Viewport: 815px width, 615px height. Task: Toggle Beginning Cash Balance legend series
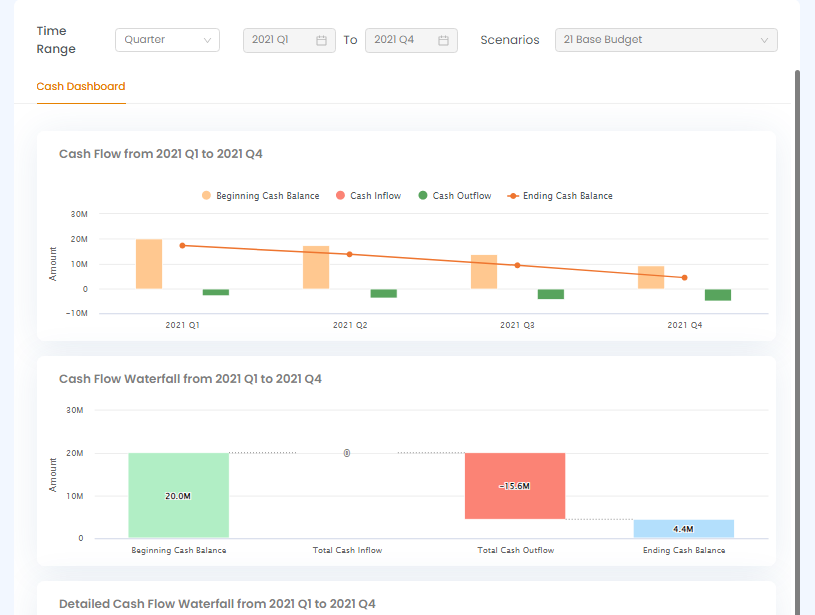coord(260,196)
